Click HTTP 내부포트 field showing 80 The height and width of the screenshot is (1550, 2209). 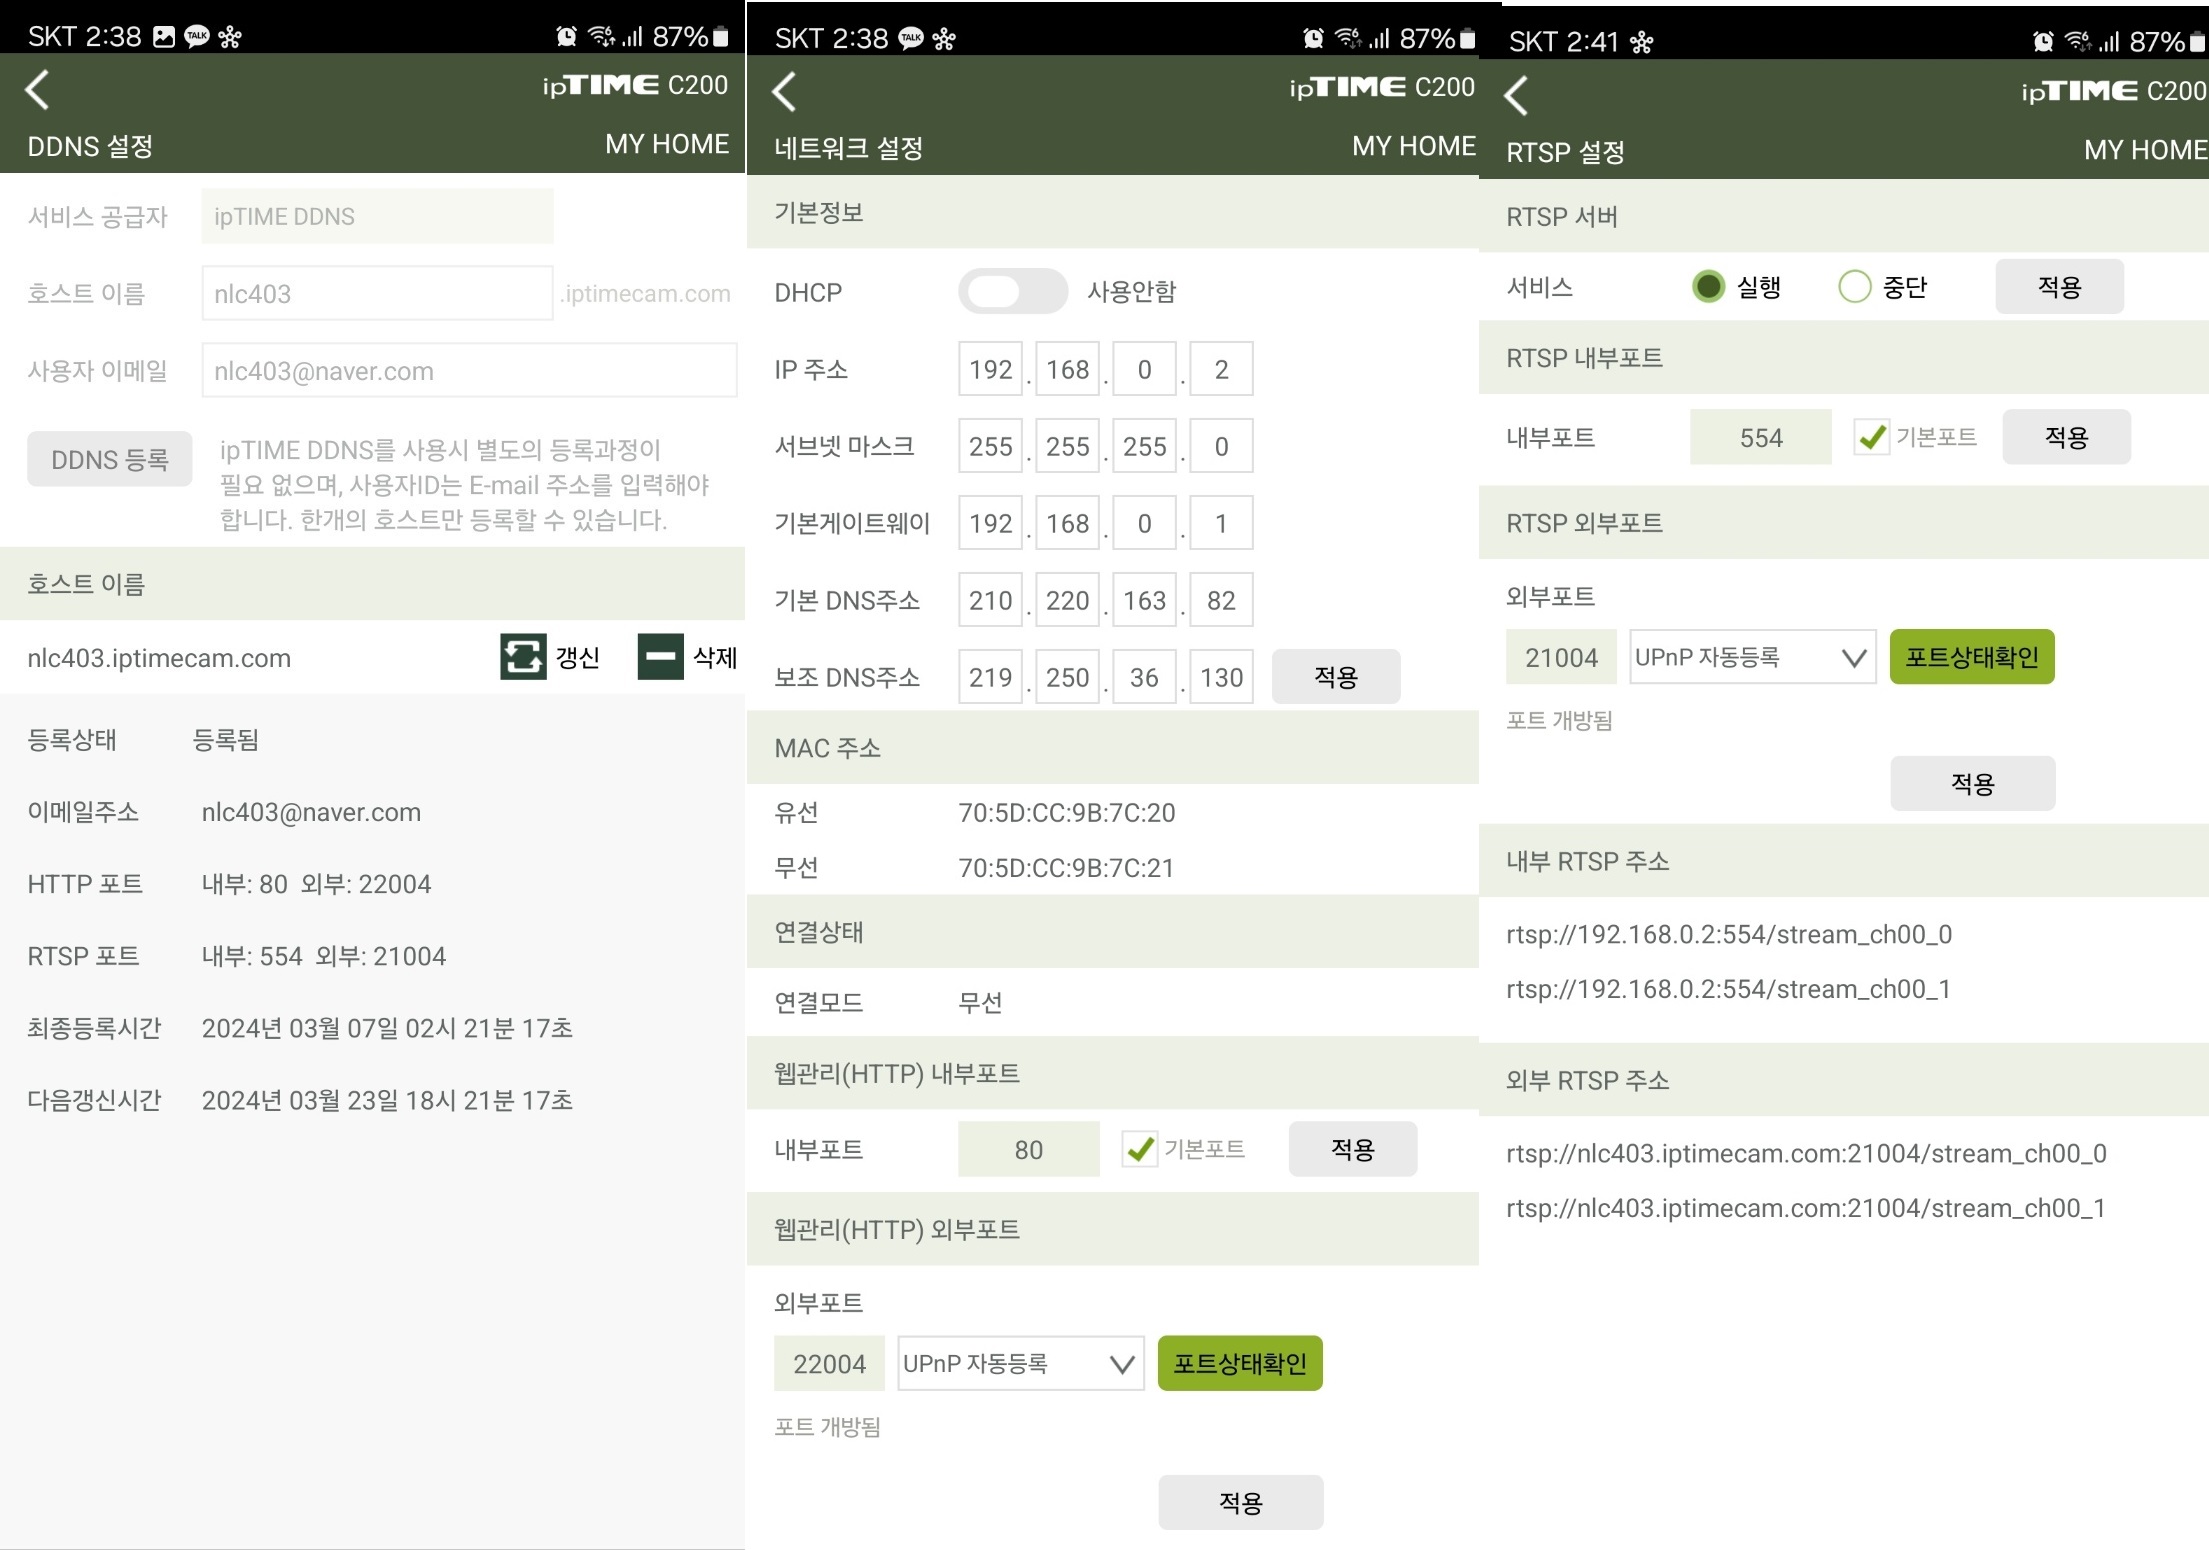click(1029, 1149)
